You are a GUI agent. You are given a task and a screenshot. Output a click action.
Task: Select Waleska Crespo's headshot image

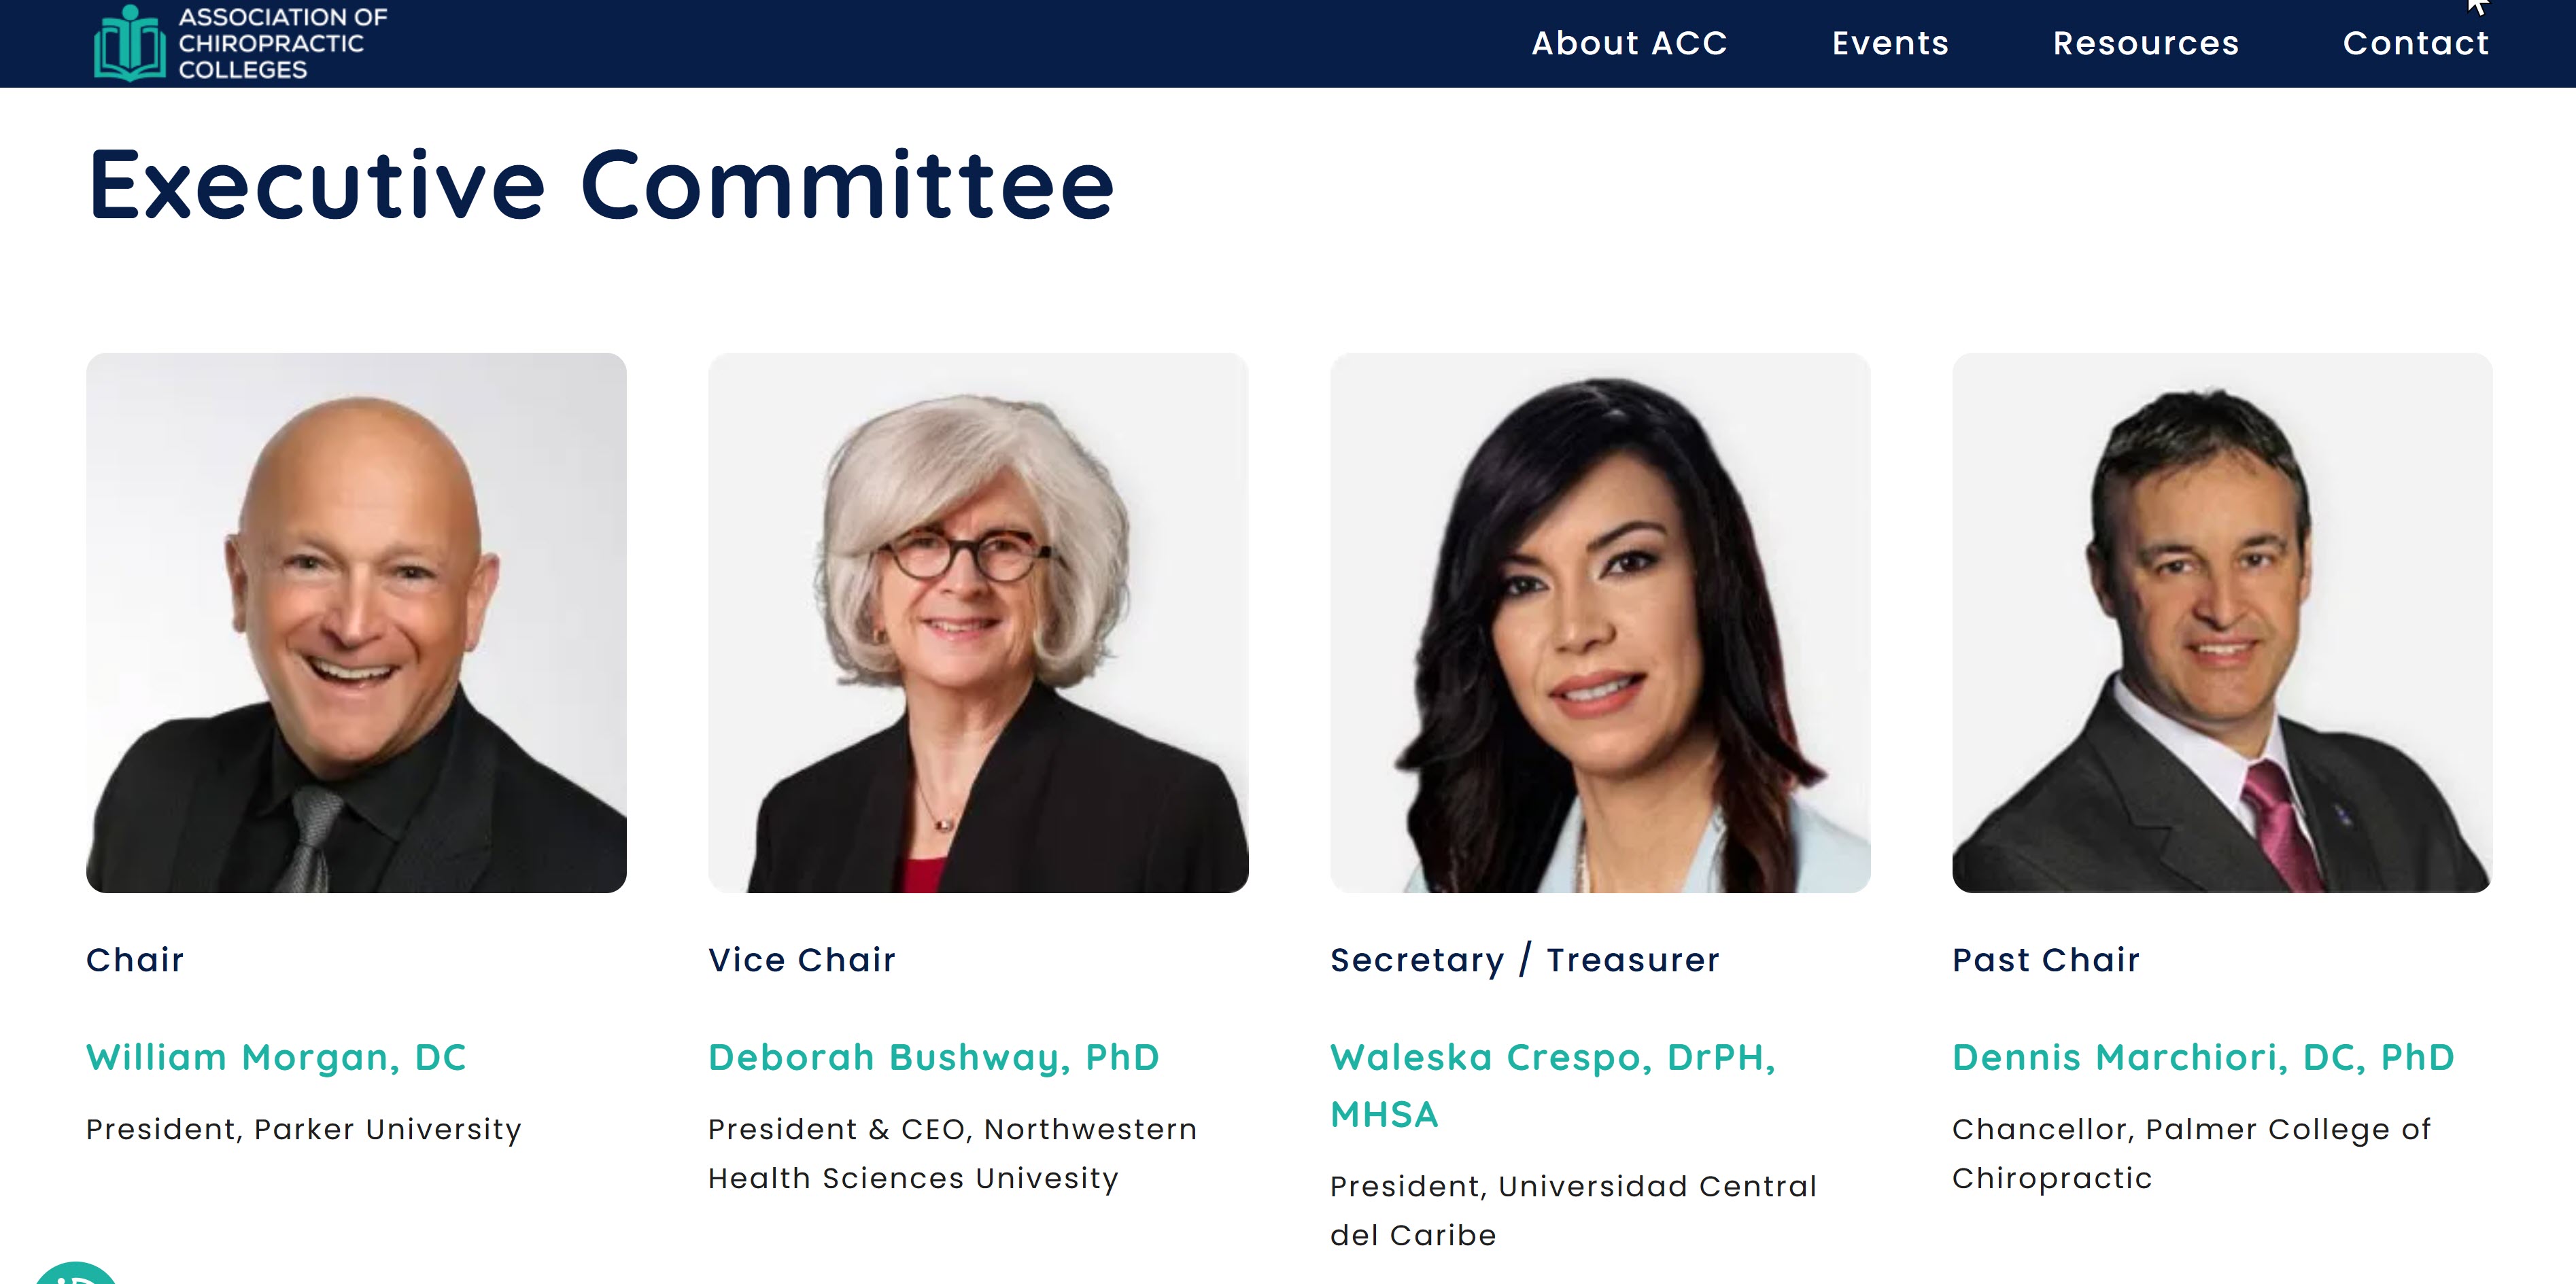click(x=1600, y=622)
